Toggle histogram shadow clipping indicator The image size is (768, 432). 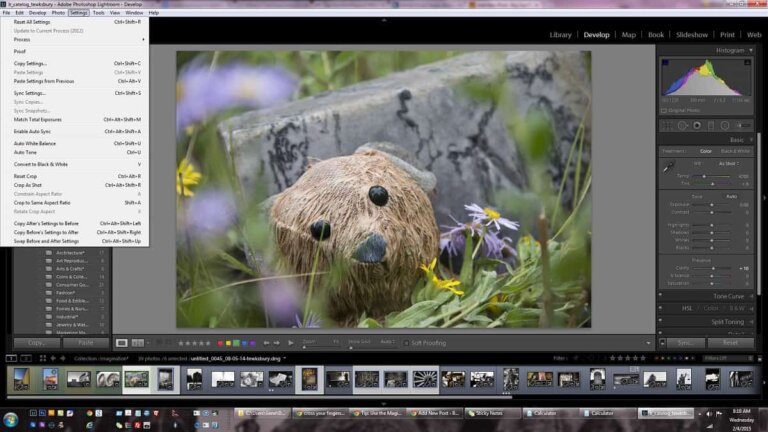click(x=665, y=62)
